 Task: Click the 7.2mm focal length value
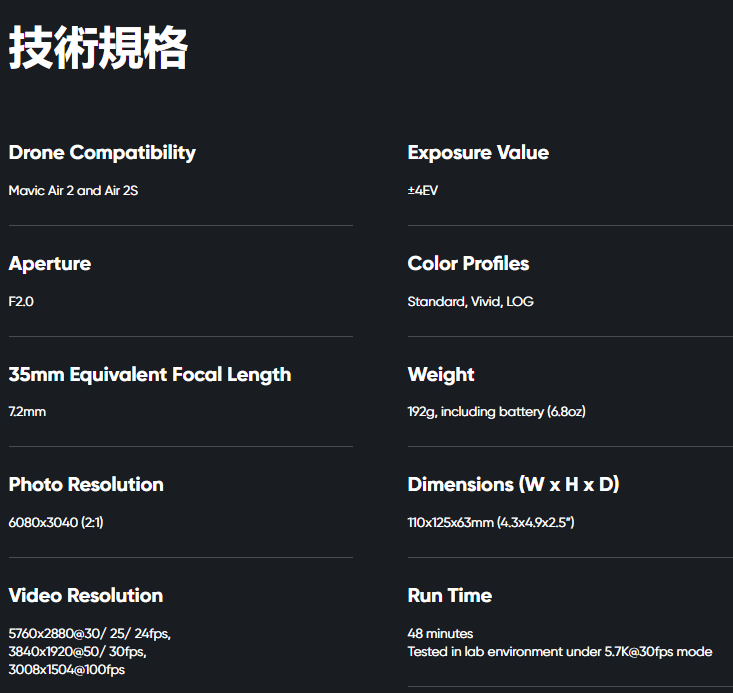[27, 411]
